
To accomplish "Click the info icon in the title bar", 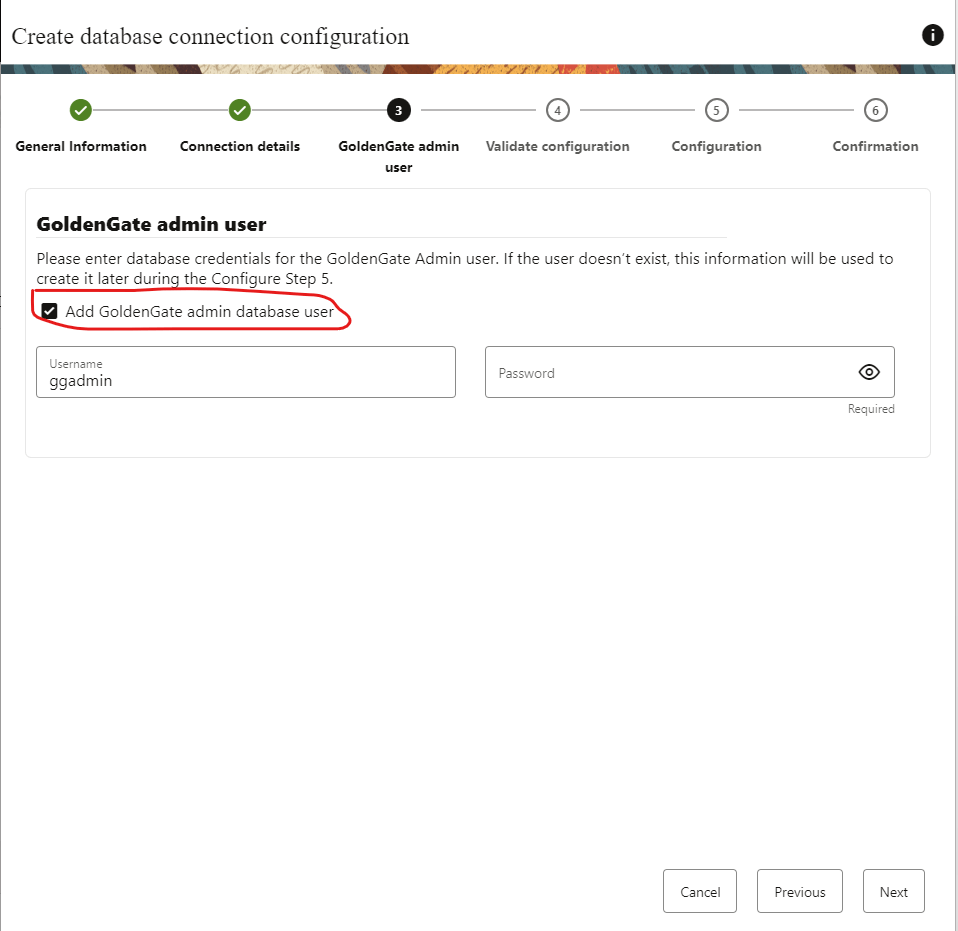I will (x=932, y=36).
